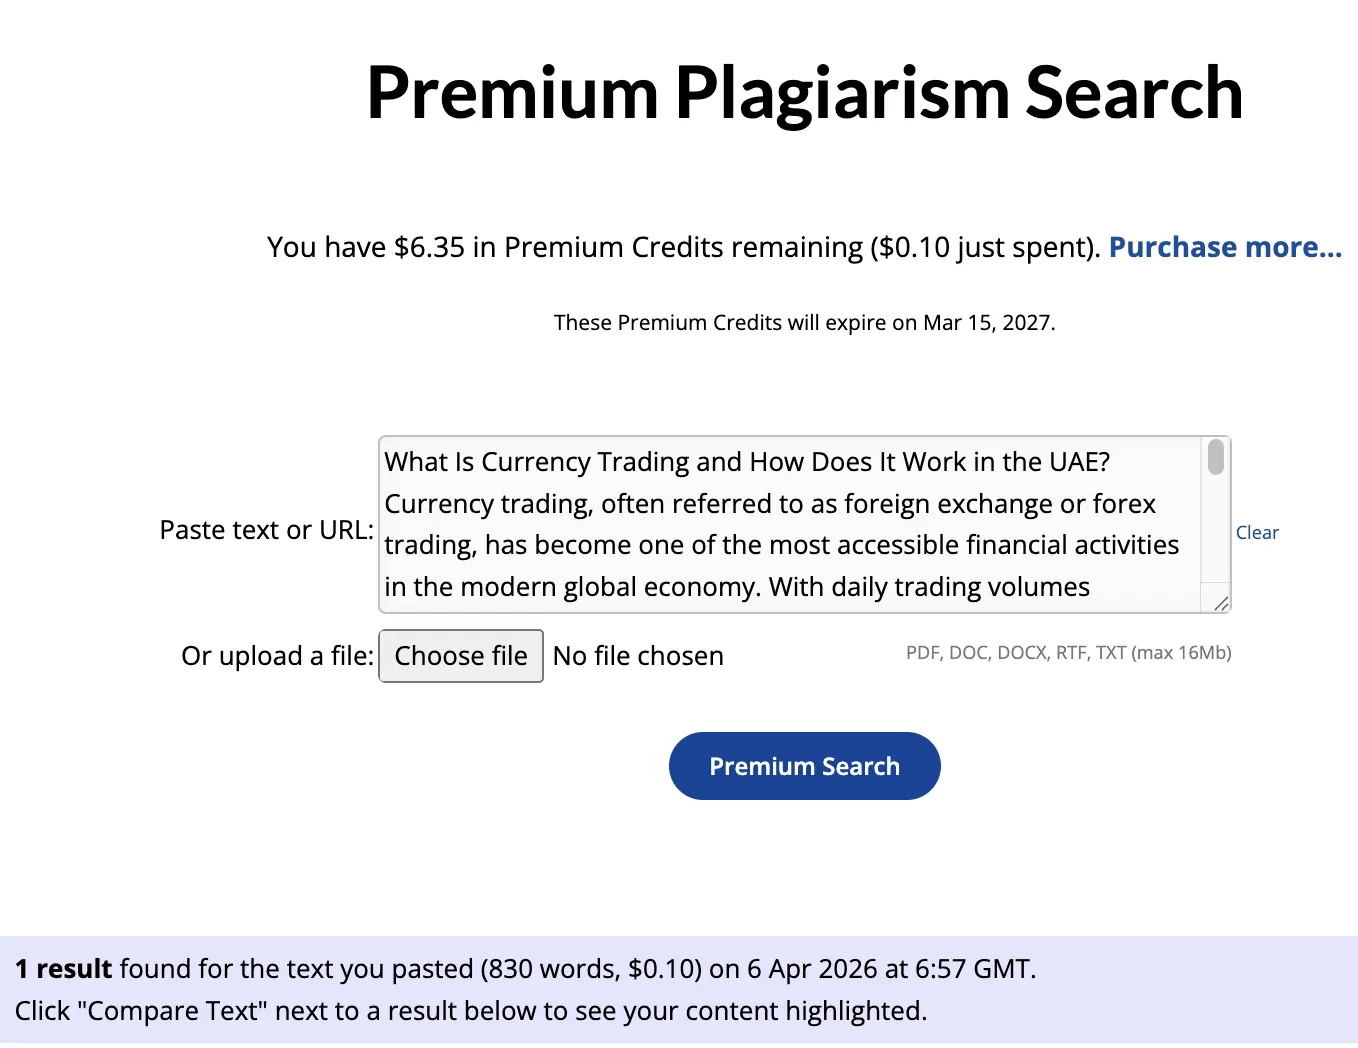1358x1048 pixels.
Task: Click the "No file chosen" text
Action: (638, 656)
